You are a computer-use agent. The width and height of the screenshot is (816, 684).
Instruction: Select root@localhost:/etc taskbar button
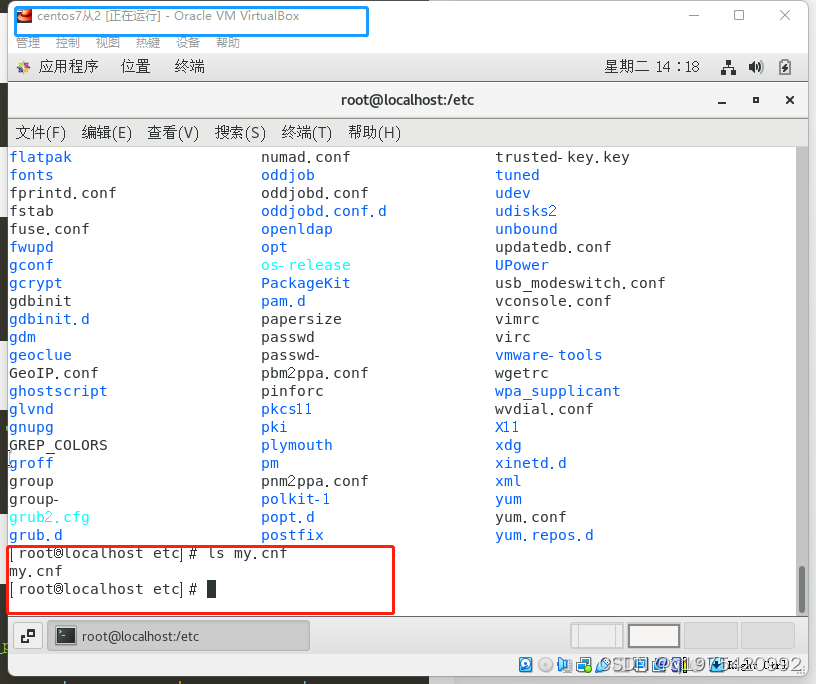pos(178,636)
